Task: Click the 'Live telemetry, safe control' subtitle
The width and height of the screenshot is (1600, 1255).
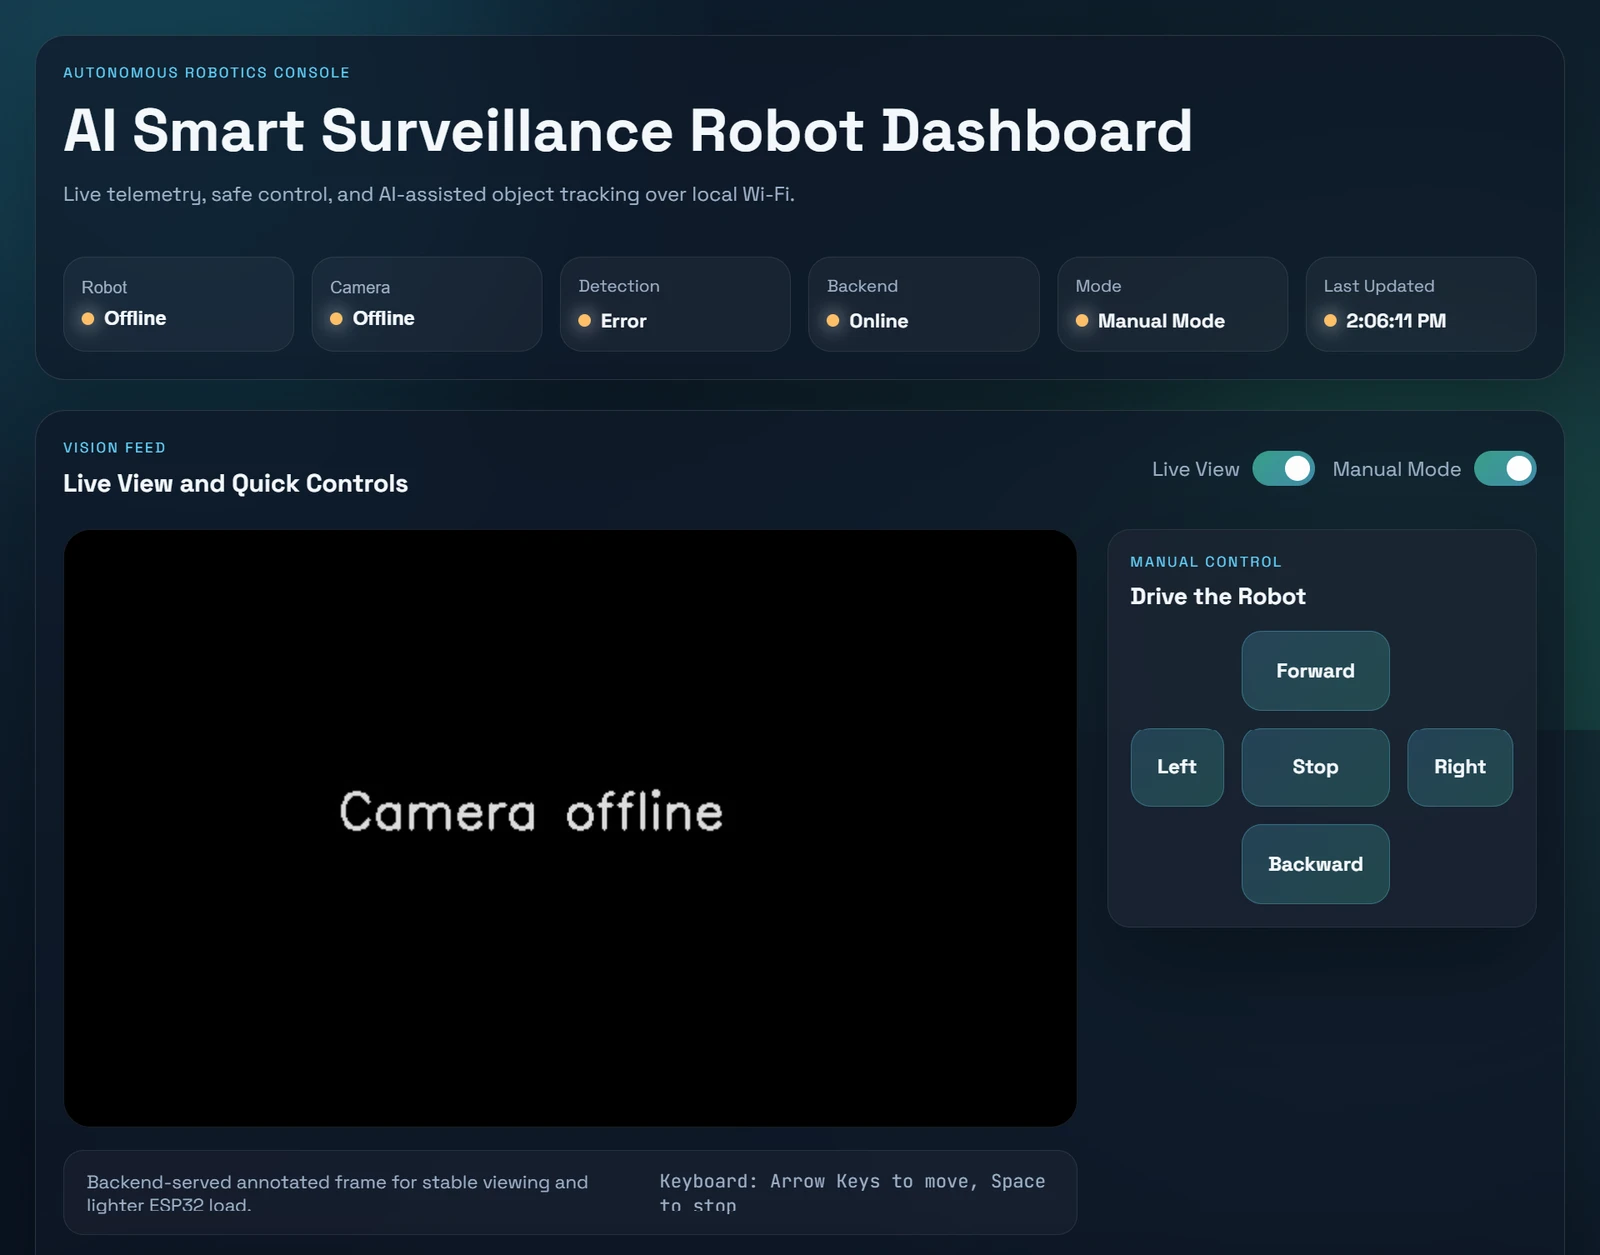Action: (x=429, y=194)
